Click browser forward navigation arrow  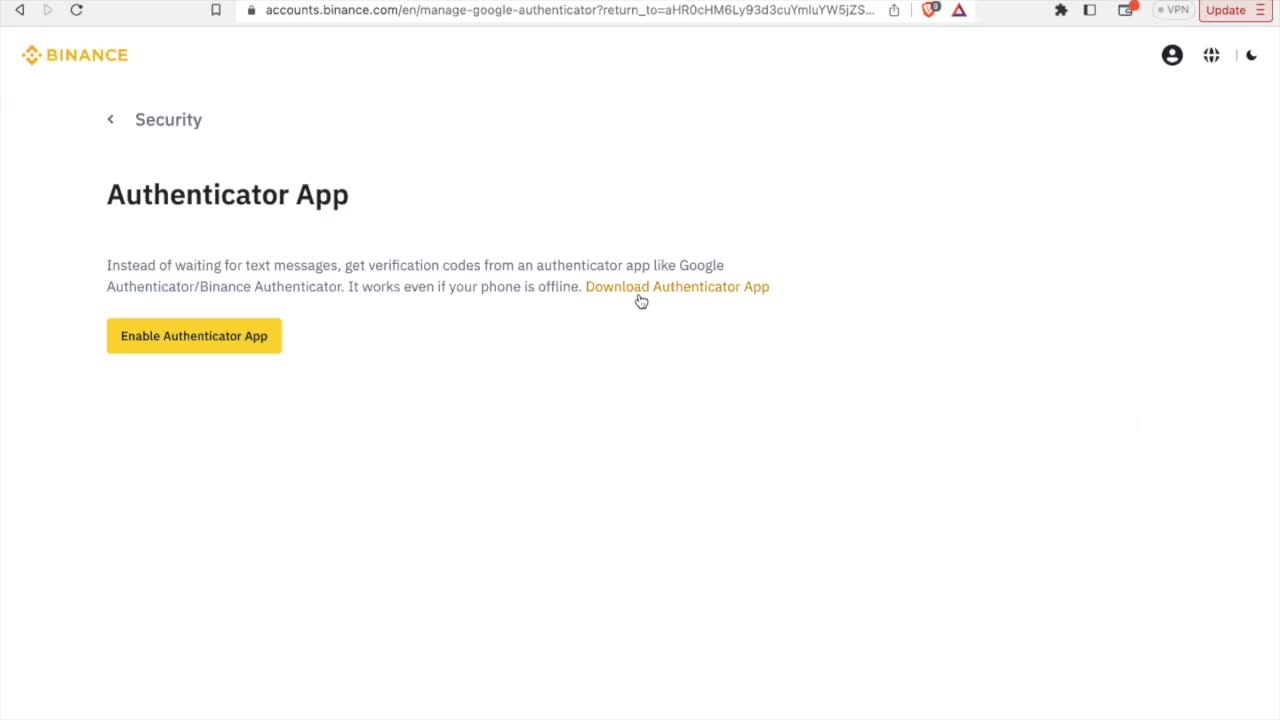47,10
